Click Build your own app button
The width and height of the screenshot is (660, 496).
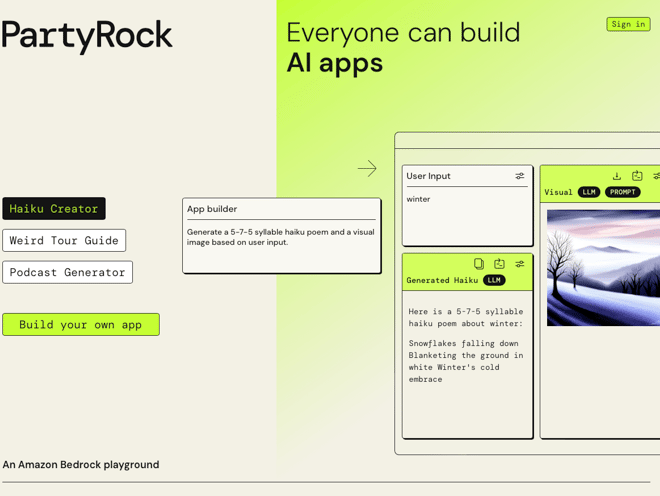coord(81,325)
